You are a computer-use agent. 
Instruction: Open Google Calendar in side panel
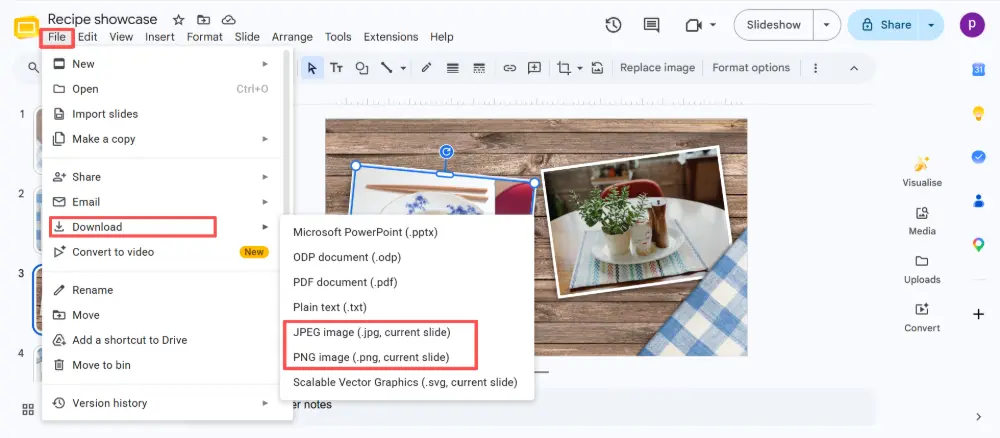coord(978,69)
